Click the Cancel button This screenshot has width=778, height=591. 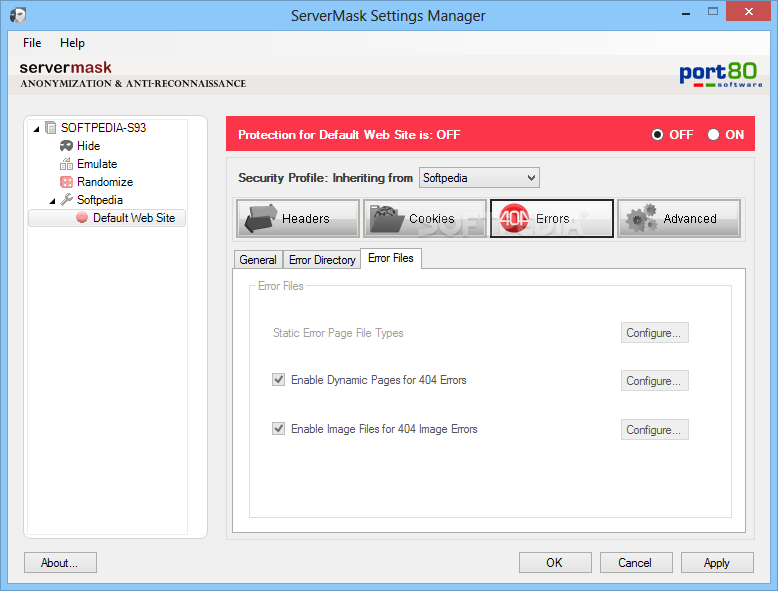(636, 563)
